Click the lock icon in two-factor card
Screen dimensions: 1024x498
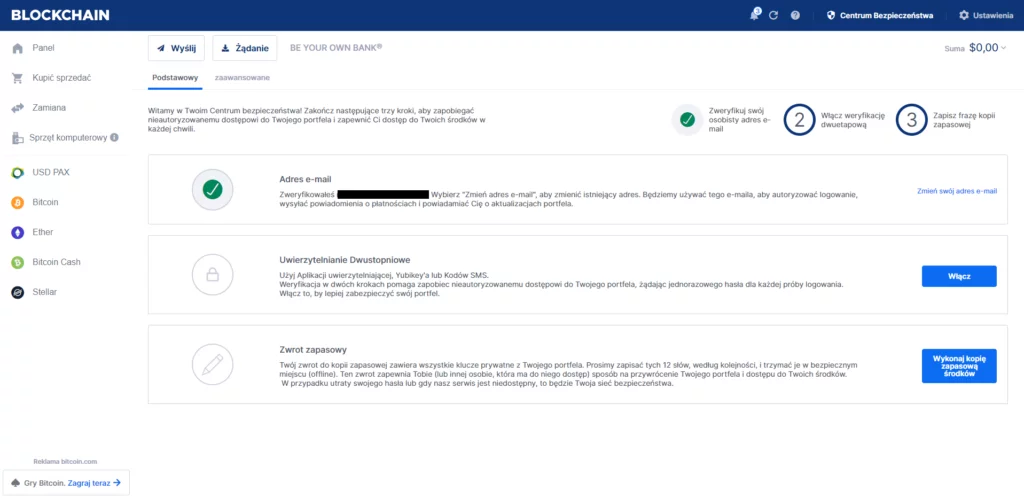(x=212, y=275)
